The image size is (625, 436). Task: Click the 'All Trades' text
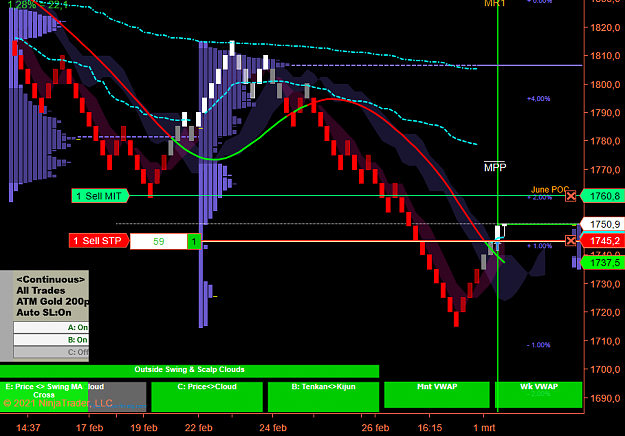click(x=41, y=291)
